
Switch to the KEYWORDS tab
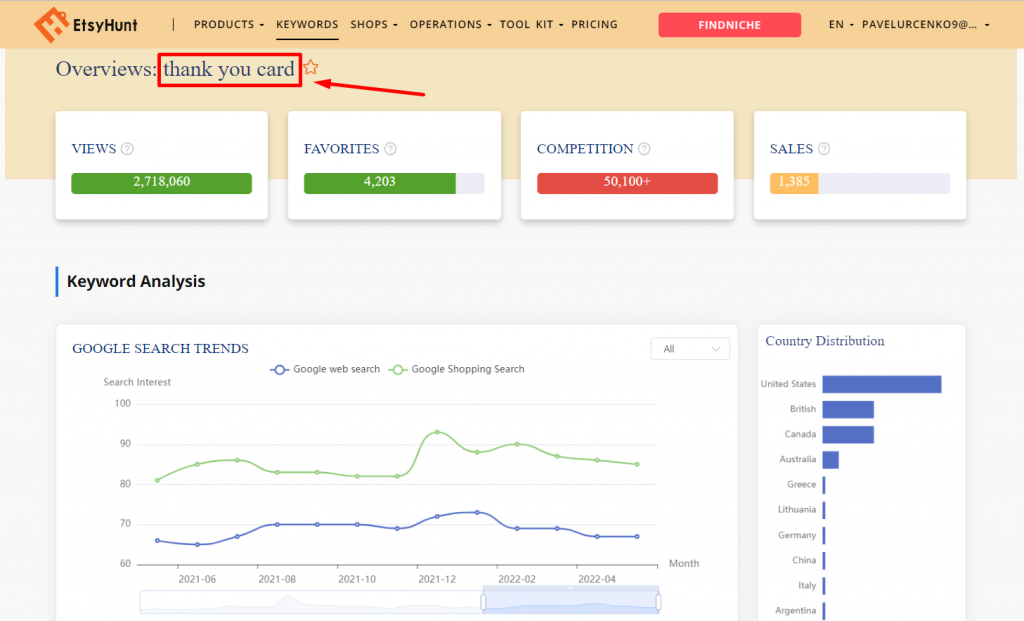coord(307,24)
